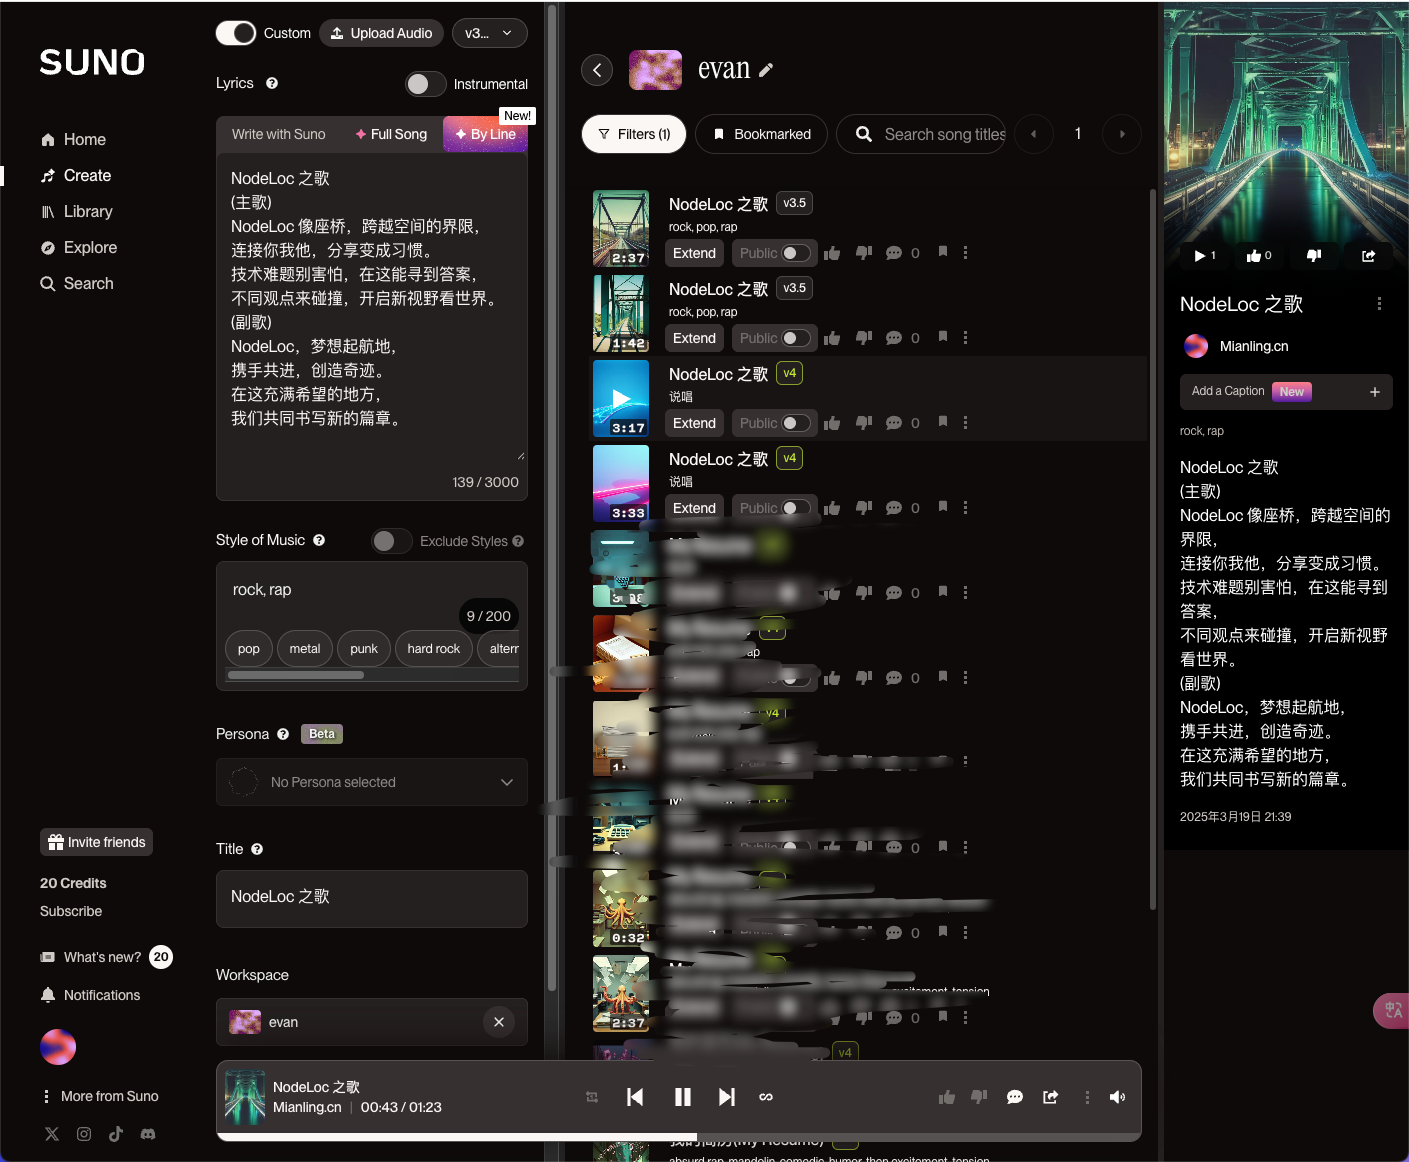Dislike the 1:42 v3.5 song

tap(864, 338)
